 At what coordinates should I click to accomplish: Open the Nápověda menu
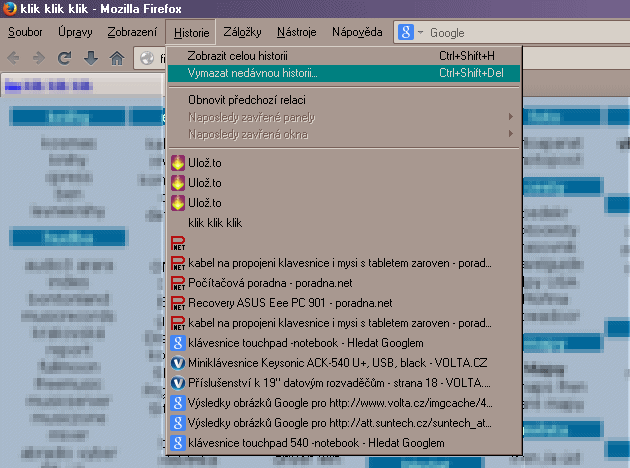tap(357, 32)
